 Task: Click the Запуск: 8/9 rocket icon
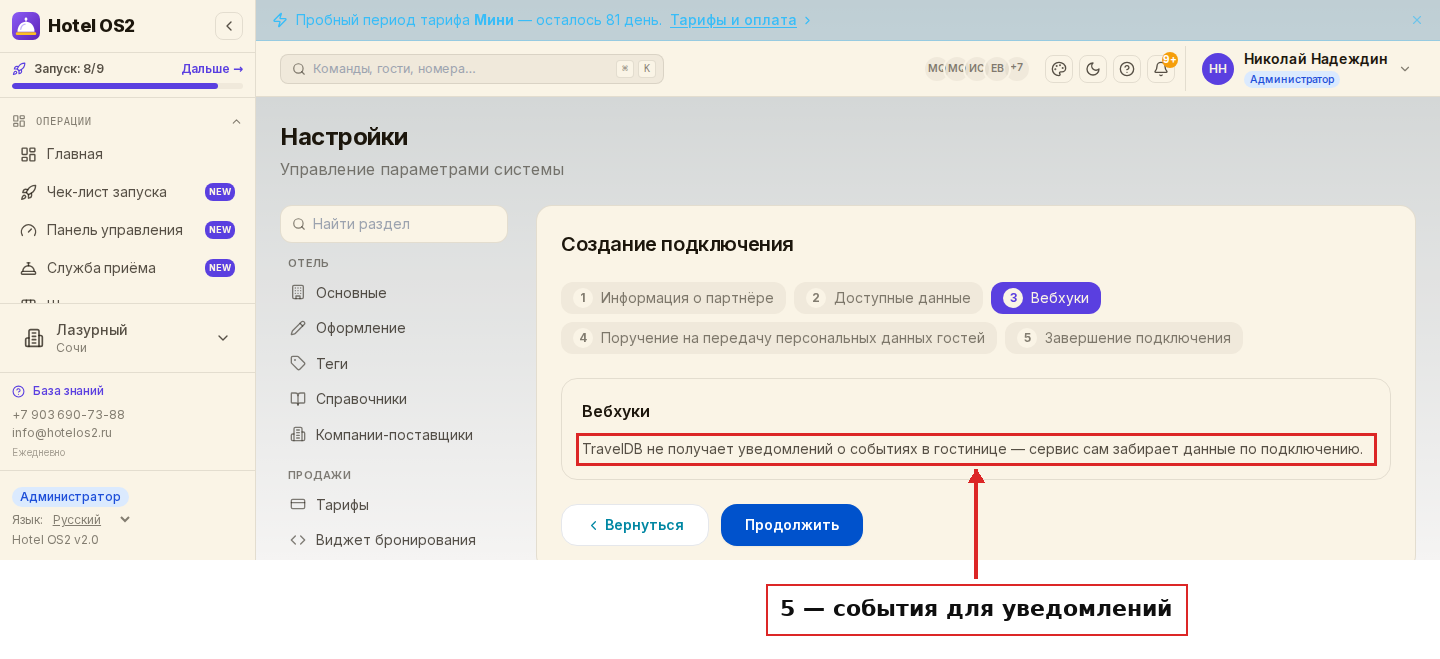point(19,69)
